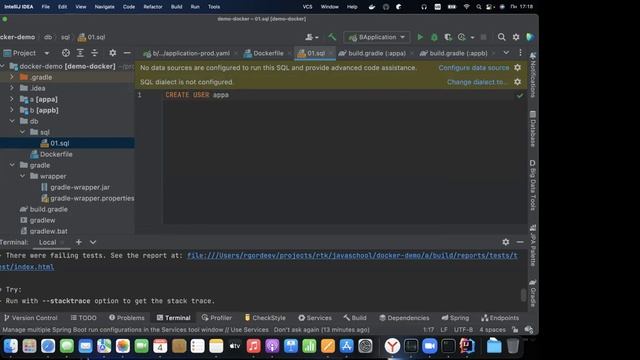The image size is (640, 360).
Task: Click green inspection checkmark in editor
Action: pos(520,96)
